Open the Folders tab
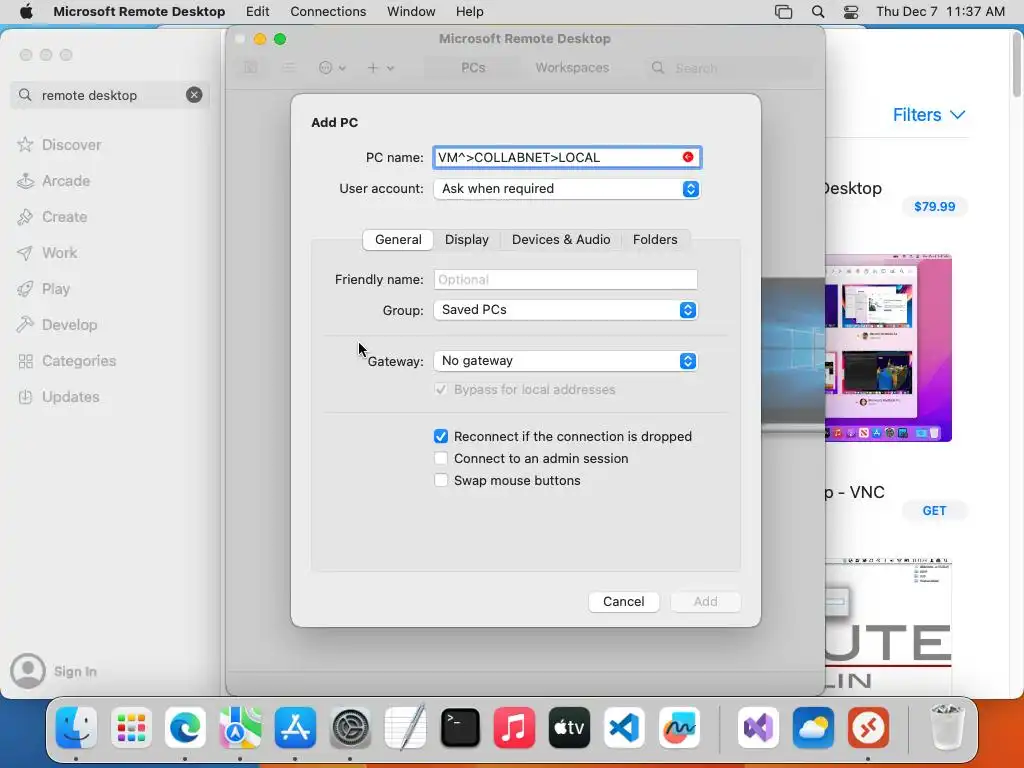The width and height of the screenshot is (1024, 768). click(655, 240)
